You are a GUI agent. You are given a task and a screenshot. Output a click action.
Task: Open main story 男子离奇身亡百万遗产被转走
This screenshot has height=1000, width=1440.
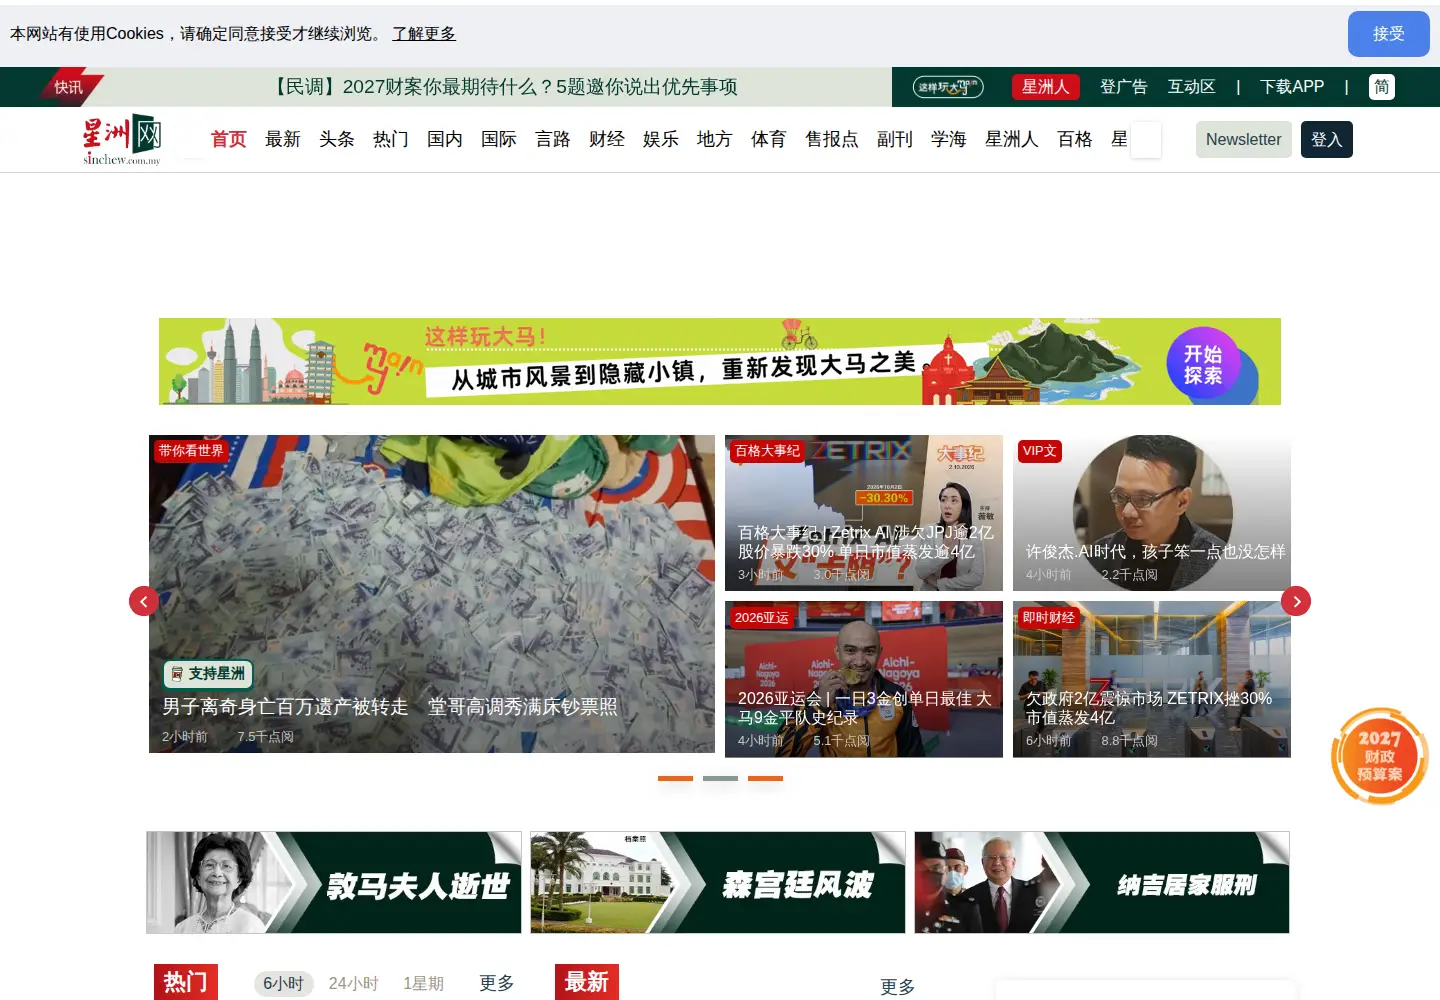(432, 594)
